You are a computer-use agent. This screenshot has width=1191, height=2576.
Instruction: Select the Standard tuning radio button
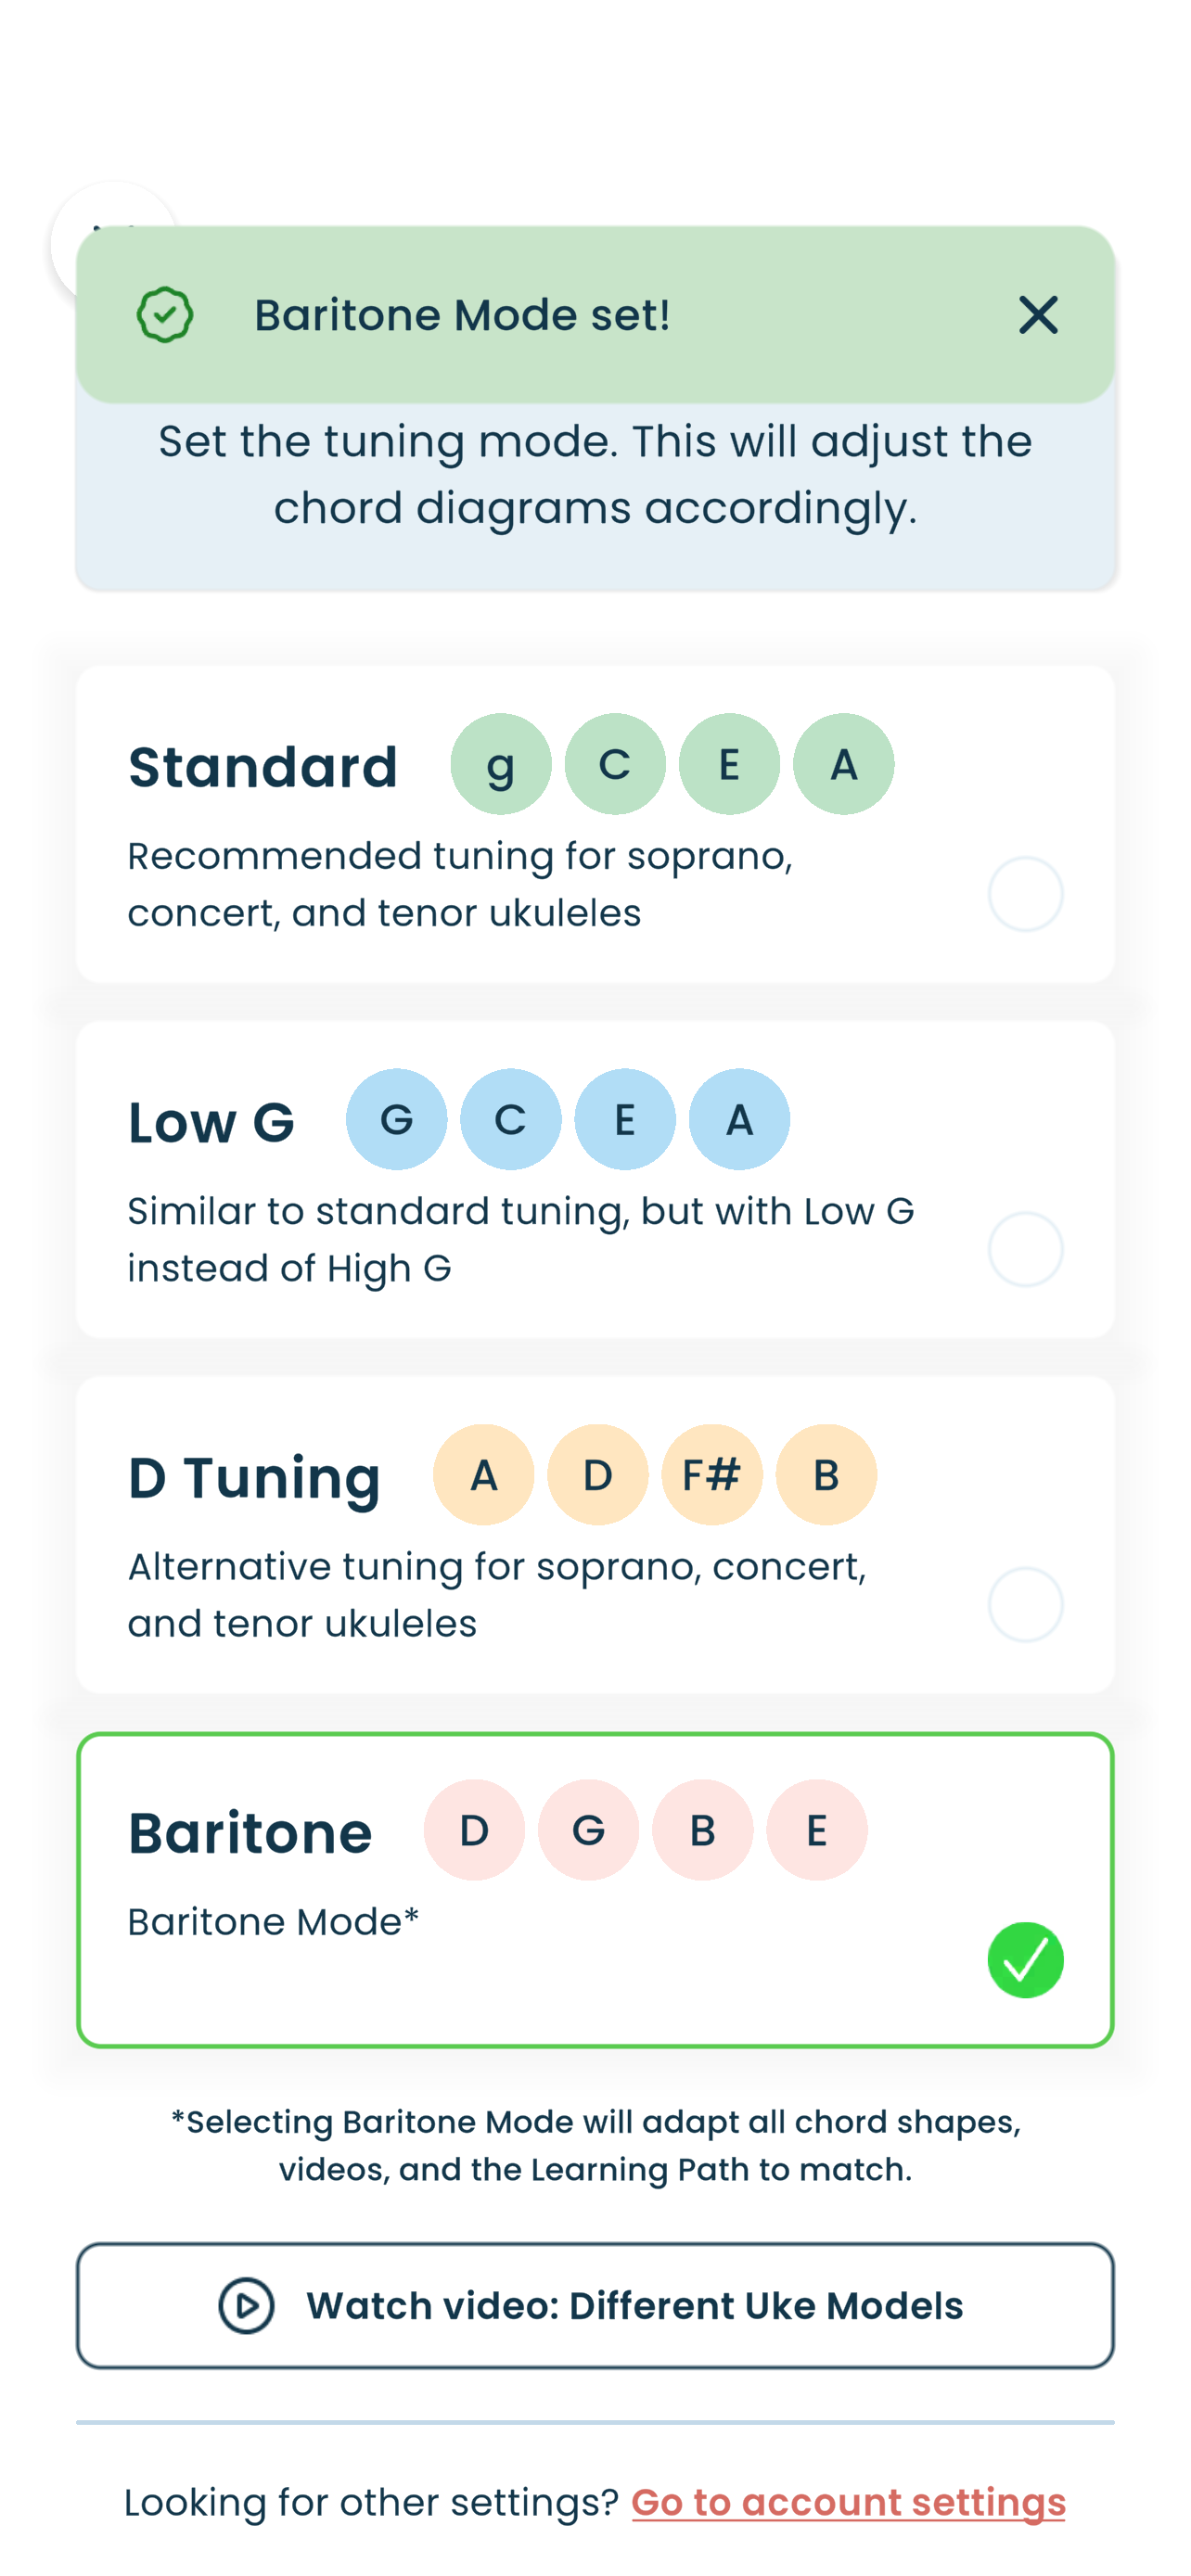point(1025,894)
